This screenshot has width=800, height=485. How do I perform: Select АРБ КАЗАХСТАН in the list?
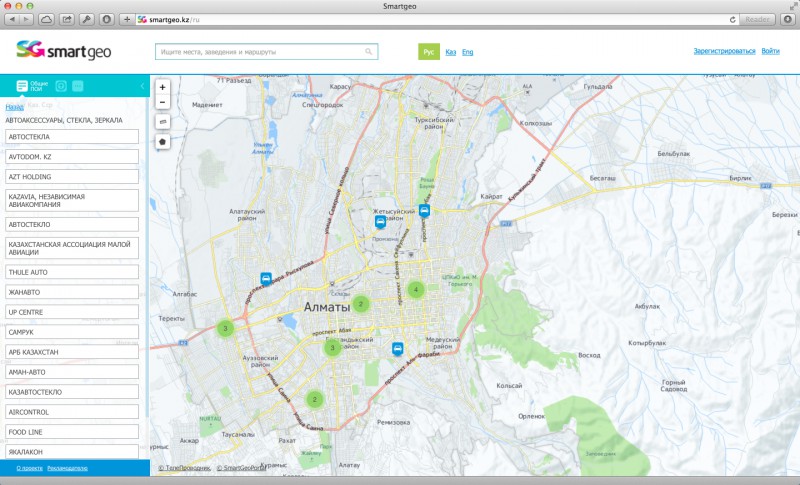point(72,352)
